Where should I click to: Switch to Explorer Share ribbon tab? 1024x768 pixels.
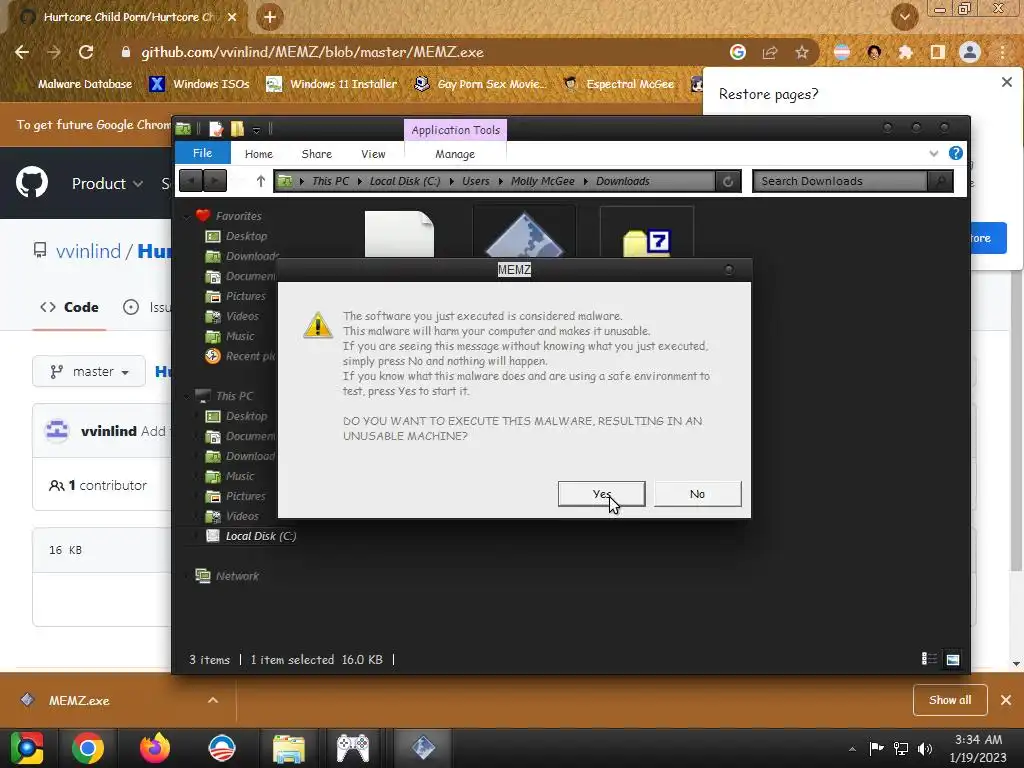click(317, 154)
